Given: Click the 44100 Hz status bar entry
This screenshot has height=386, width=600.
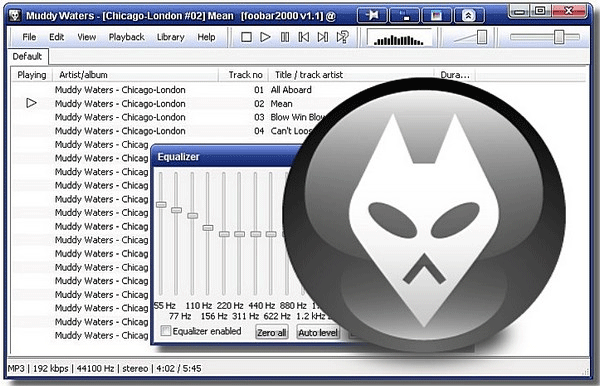Looking at the screenshot, I should point(95,368).
